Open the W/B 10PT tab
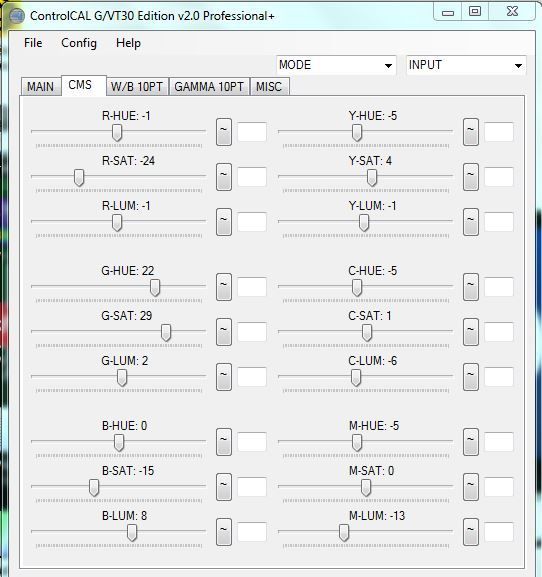542x577 pixels. click(137, 87)
